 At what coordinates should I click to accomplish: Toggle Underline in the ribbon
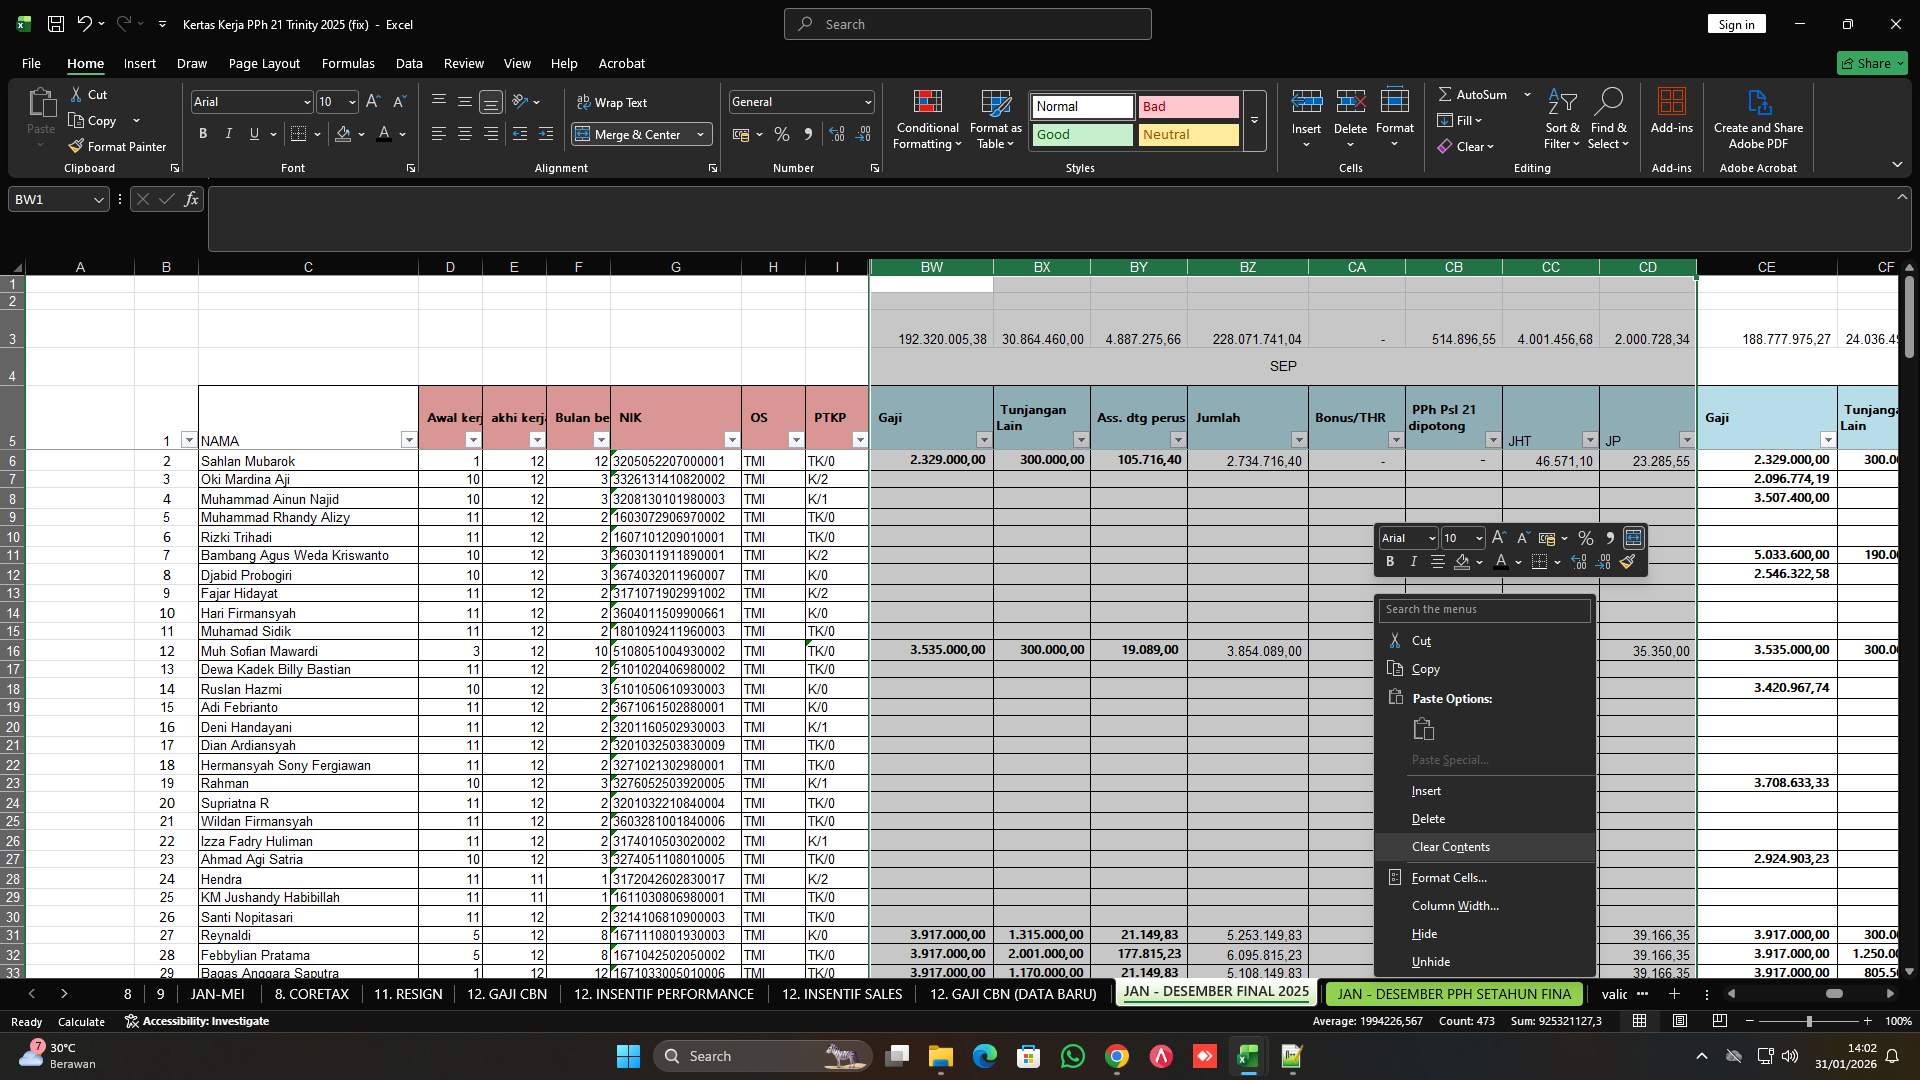point(253,133)
